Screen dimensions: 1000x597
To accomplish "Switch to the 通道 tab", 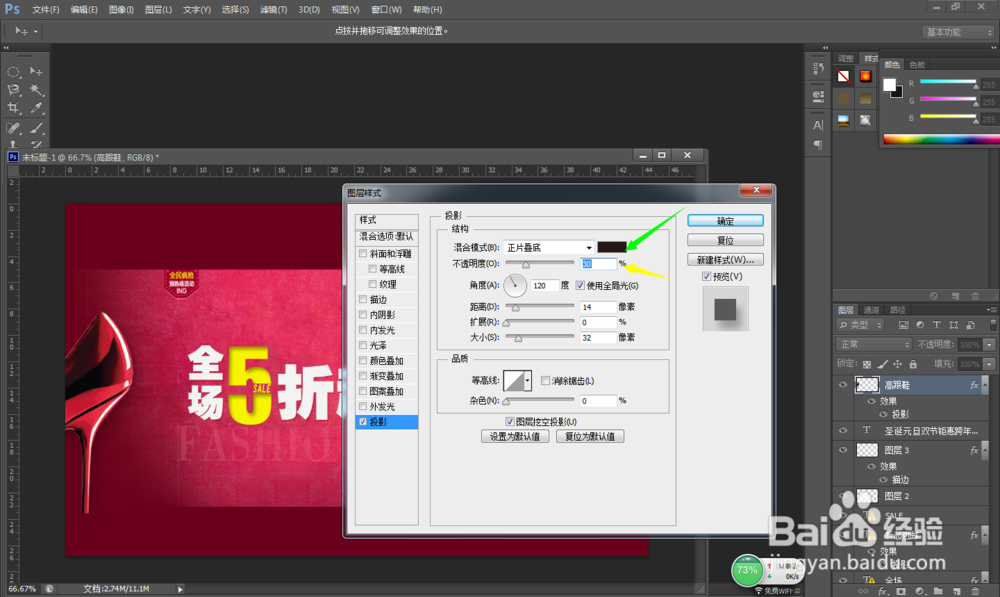I will click(x=871, y=310).
